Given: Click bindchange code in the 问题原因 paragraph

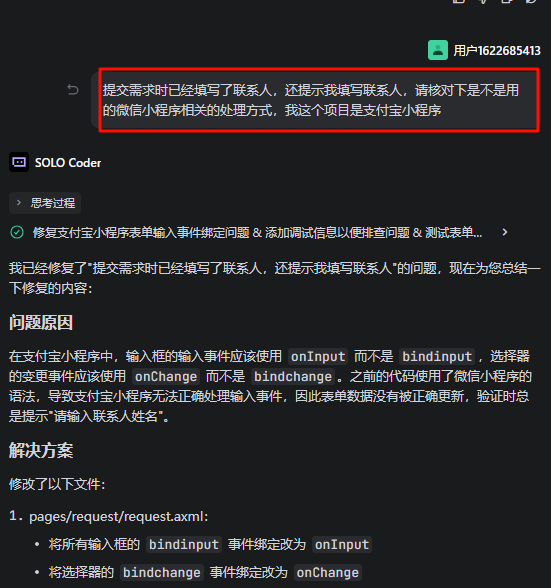Looking at the screenshot, I should pyautogui.click(x=293, y=376).
